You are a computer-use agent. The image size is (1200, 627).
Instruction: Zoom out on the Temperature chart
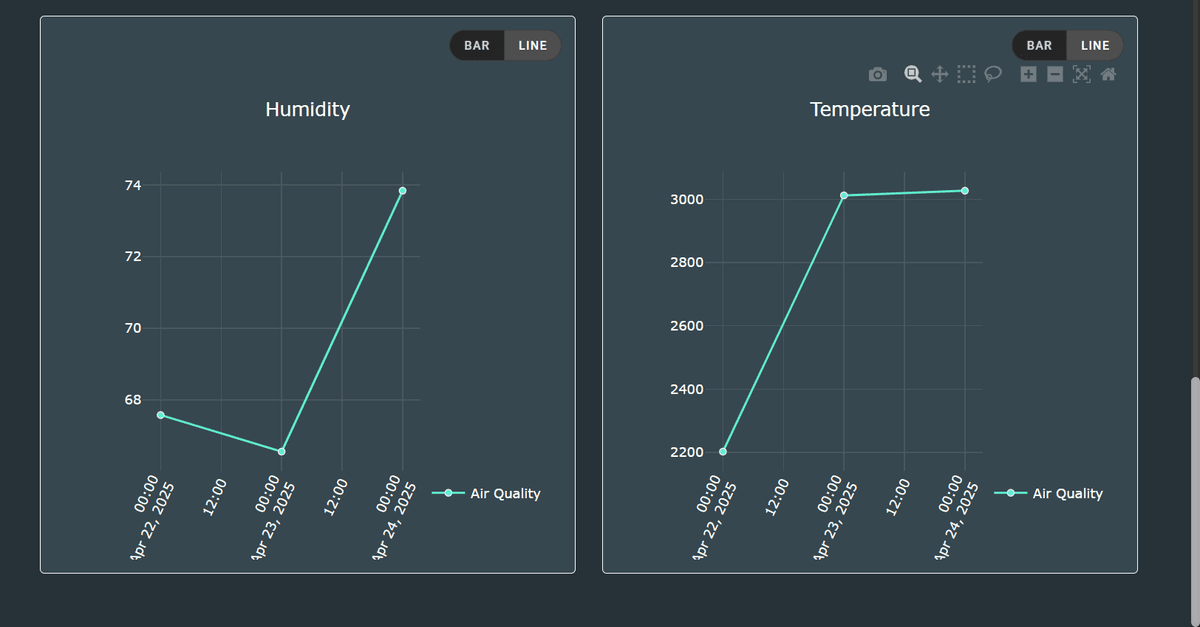(1054, 74)
